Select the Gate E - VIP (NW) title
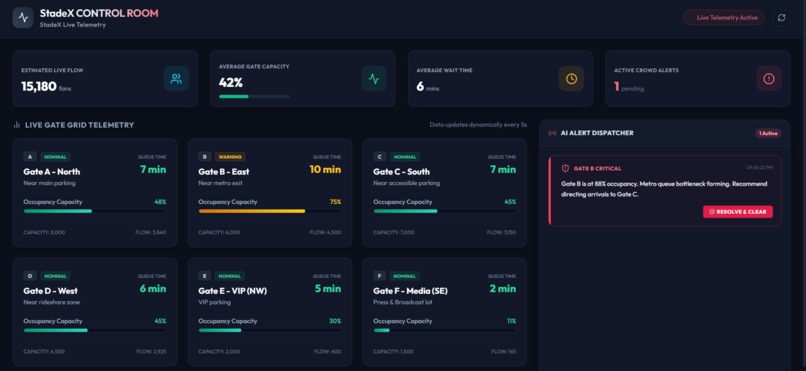Image resolution: width=806 pixels, height=371 pixels. coord(232,291)
